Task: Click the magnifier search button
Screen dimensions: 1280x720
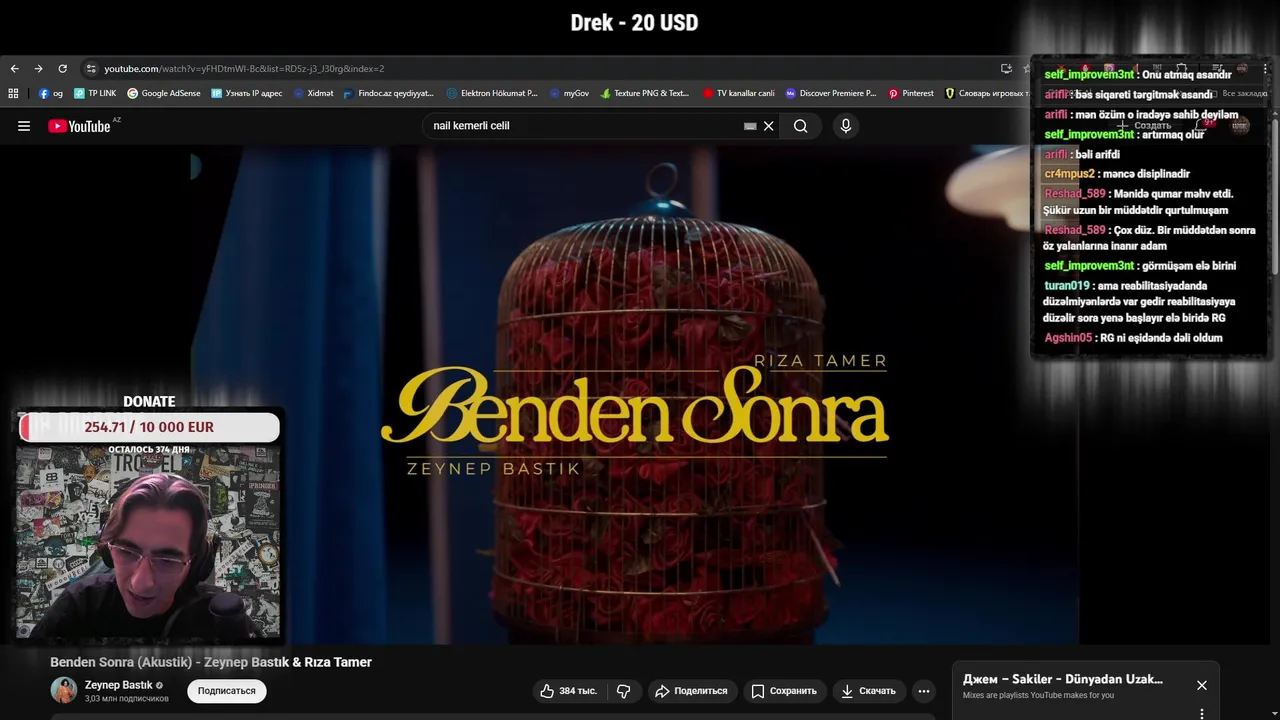Action: tap(801, 126)
